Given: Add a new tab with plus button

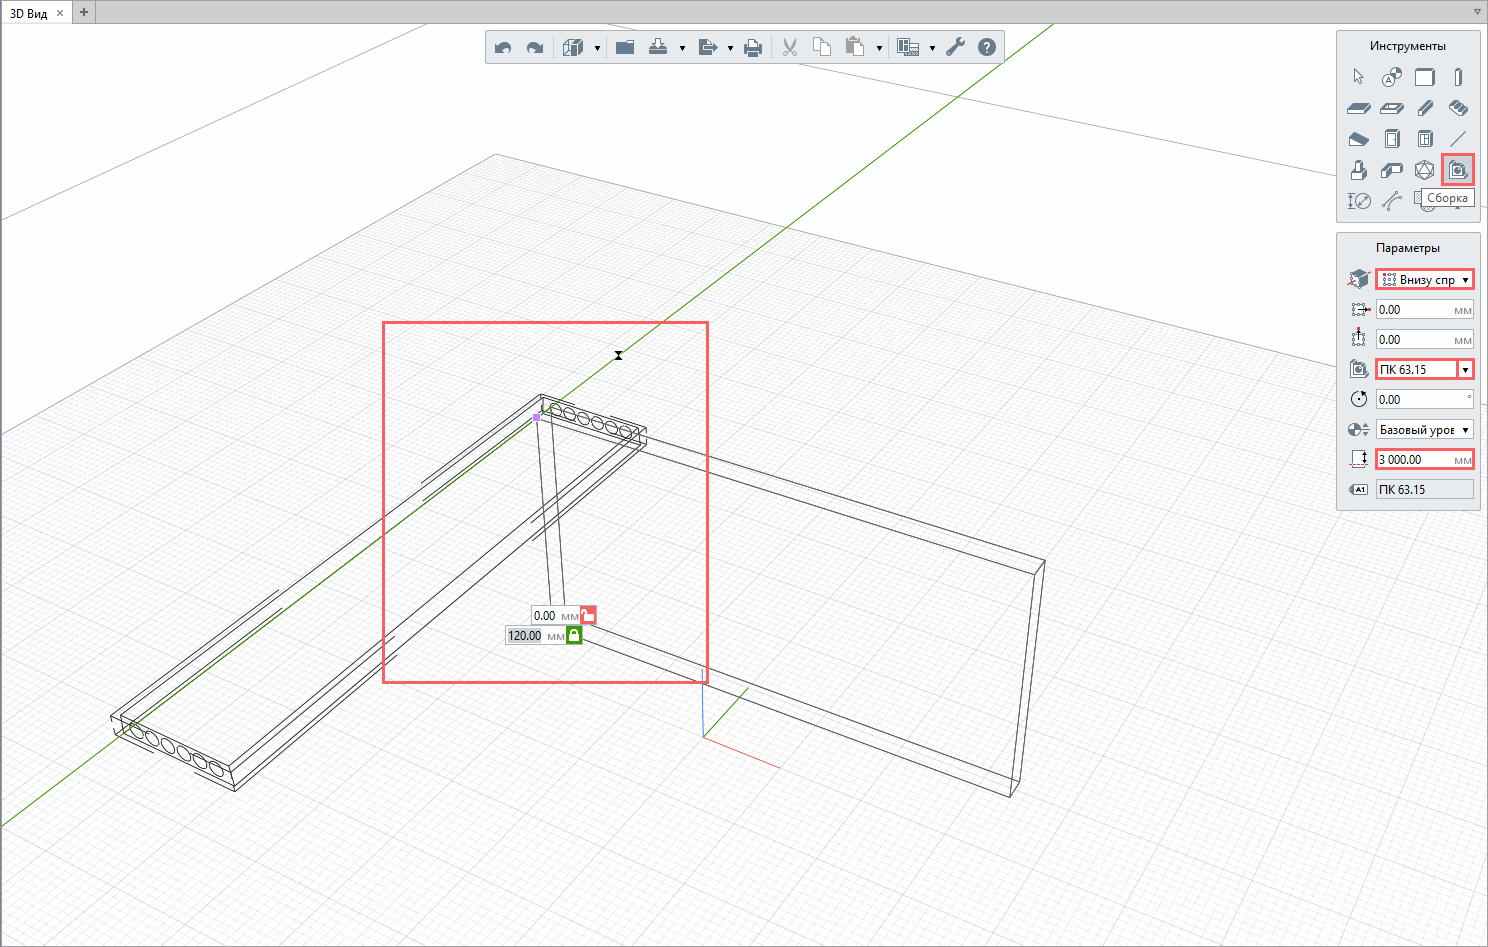Looking at the screenshot, I should point(84,12).
